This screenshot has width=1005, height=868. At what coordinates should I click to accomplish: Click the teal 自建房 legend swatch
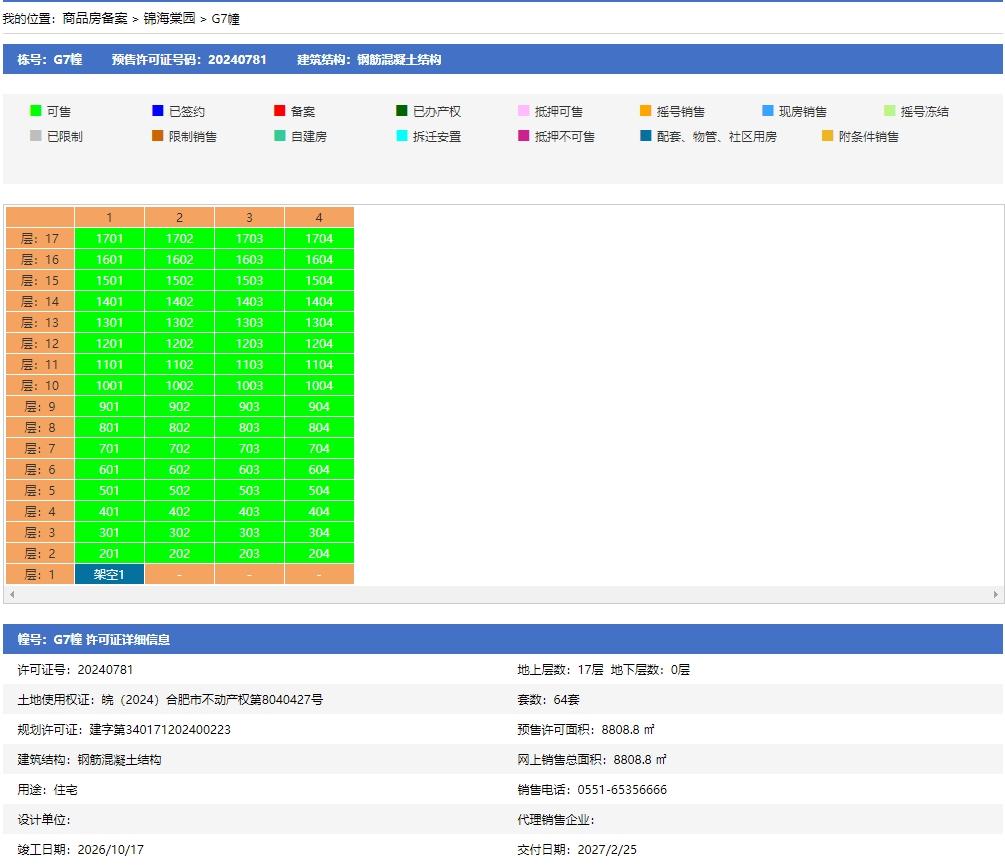click(x=279, y=136)
